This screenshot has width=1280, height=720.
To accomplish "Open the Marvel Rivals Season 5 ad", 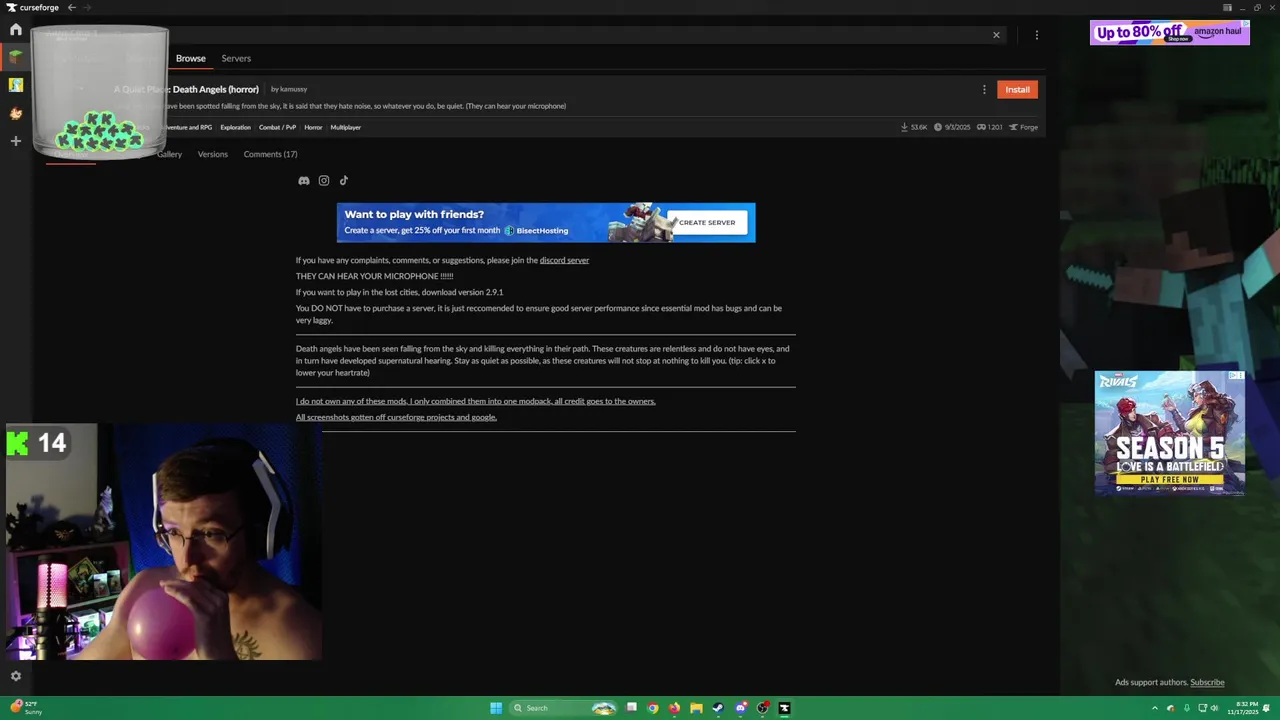I will 1170,433.
